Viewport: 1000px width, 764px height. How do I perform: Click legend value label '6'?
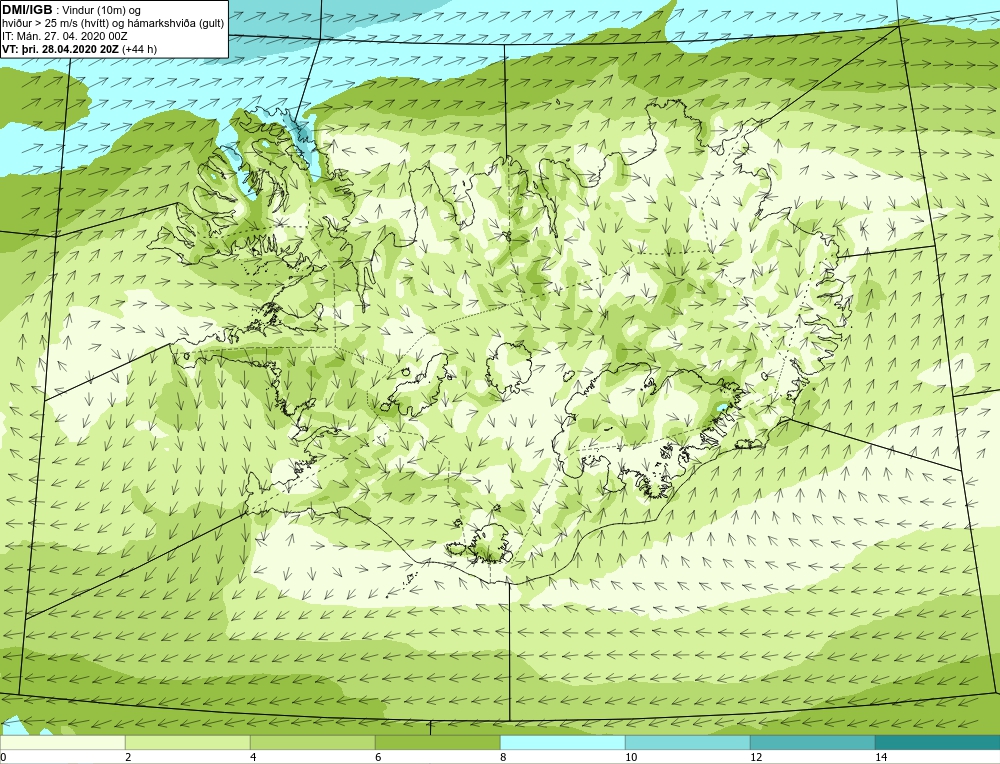pos(378,757)
